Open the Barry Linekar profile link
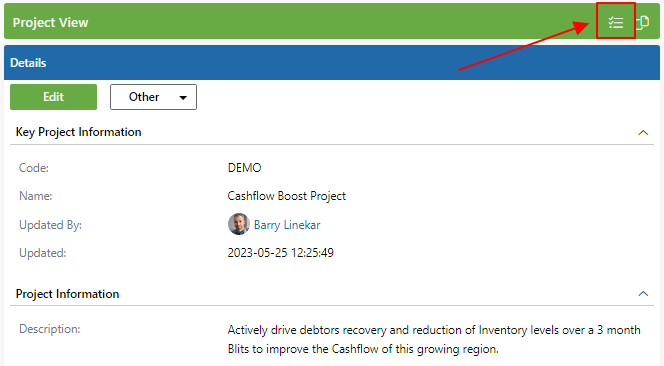664x366 pixels. [x=287, y=225]
